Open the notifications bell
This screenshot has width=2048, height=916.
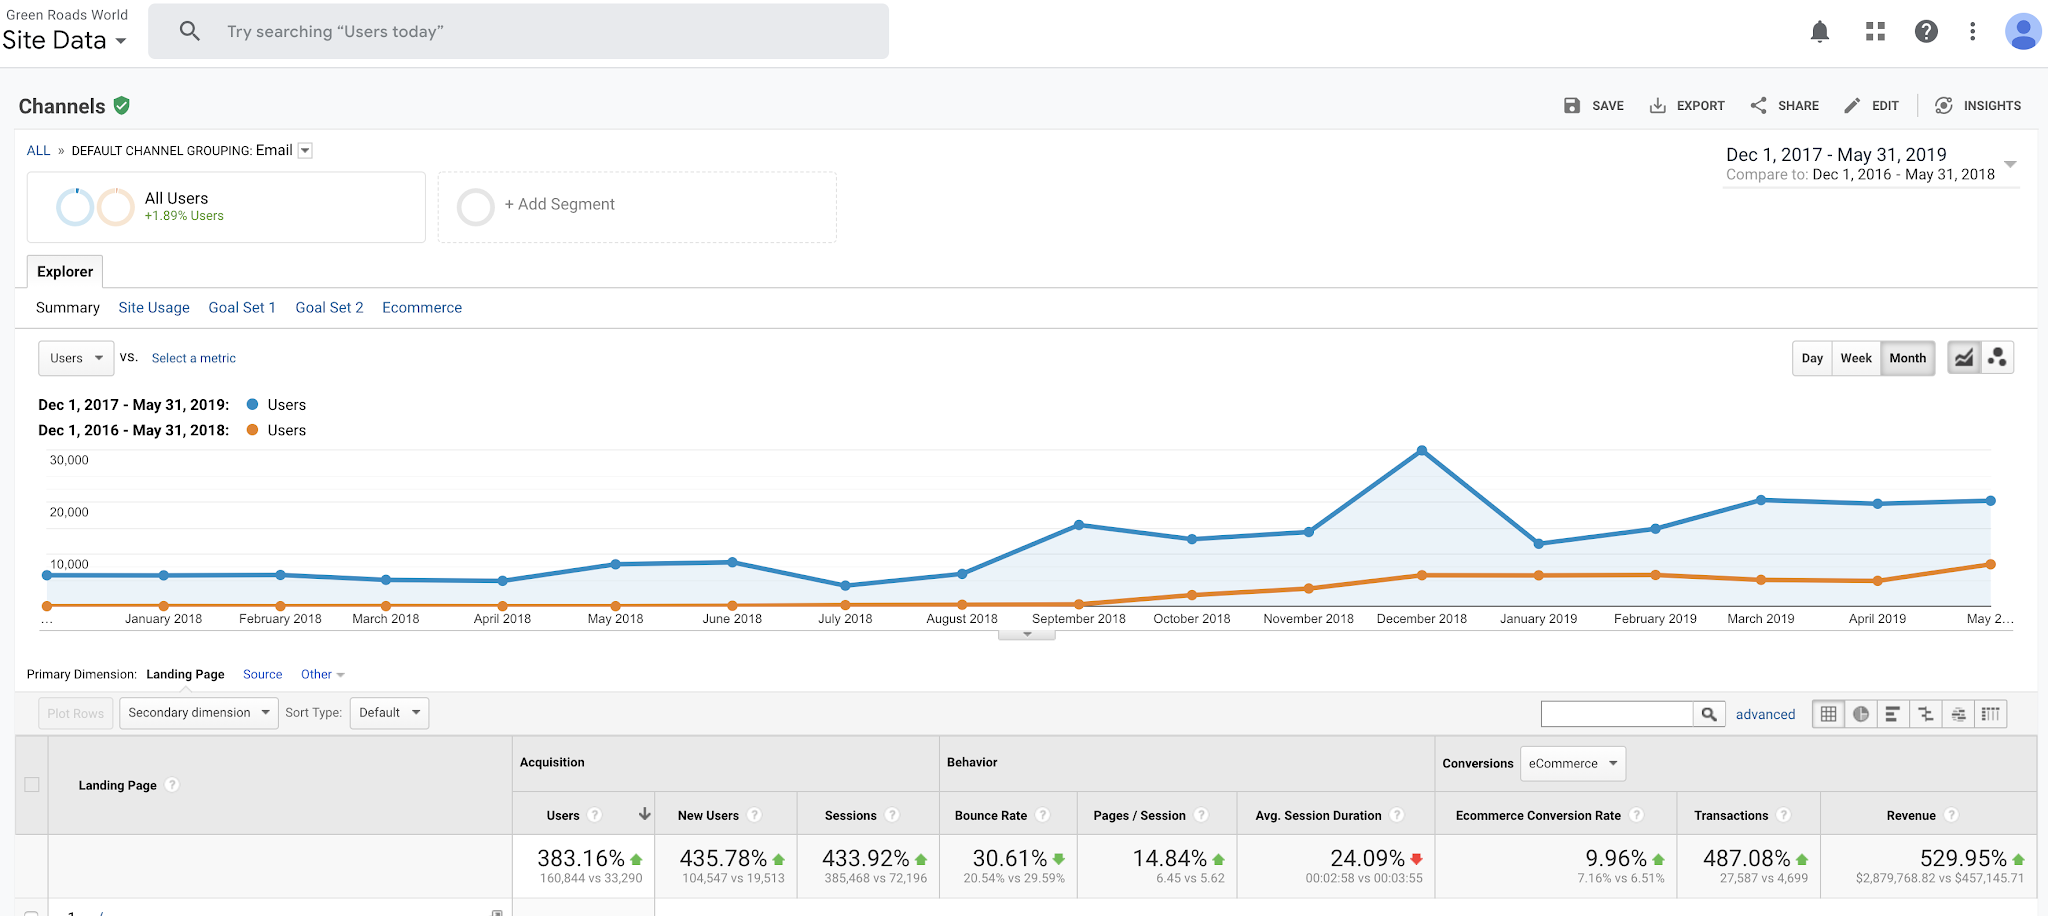point(1820,32)
